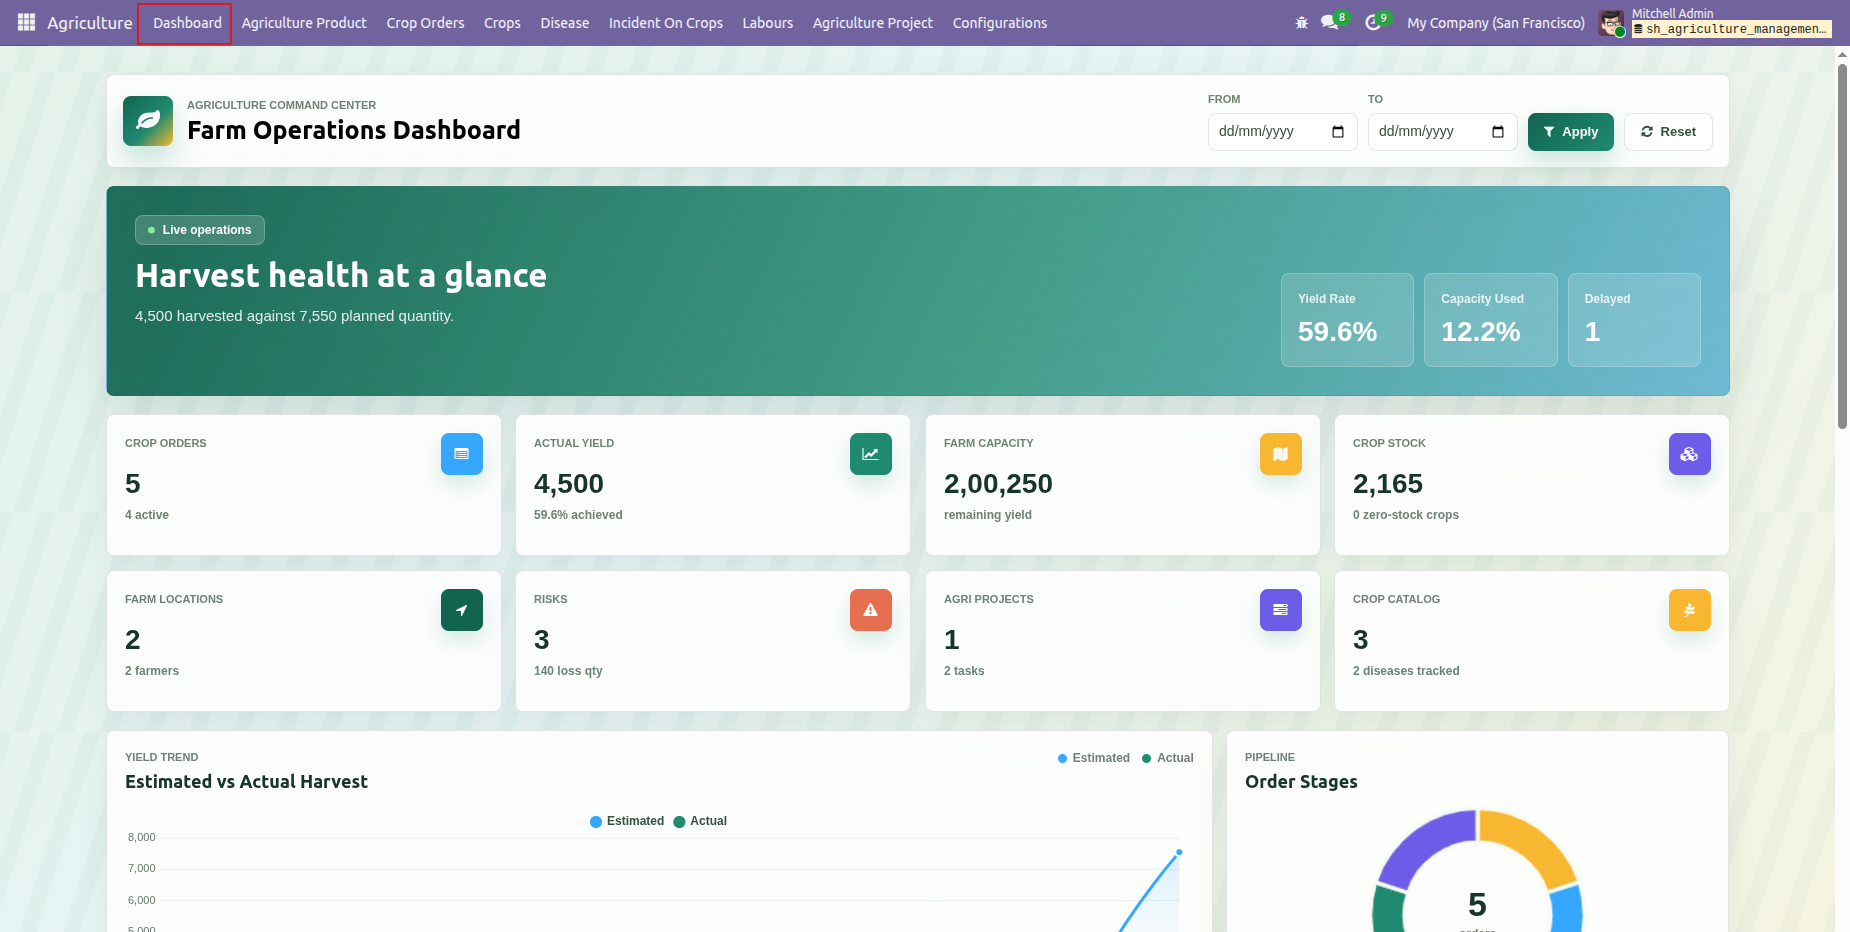Click the Crop Orders card list icon
The height and width of the screenshot is (932, 1850).
[462, 454]
